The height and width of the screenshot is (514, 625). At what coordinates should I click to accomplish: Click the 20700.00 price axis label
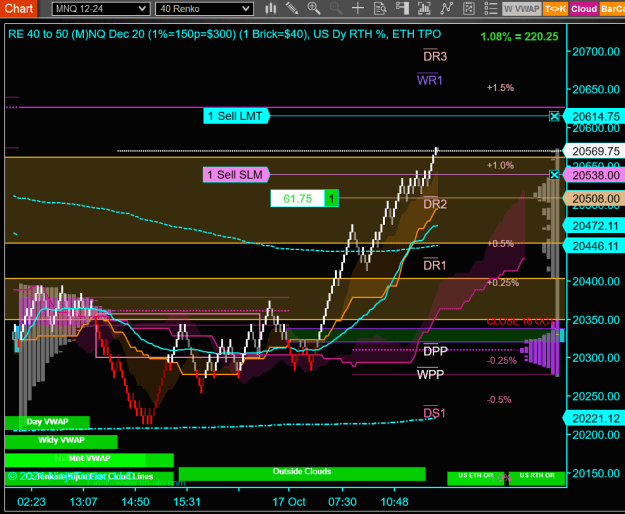tap(596, 51)
